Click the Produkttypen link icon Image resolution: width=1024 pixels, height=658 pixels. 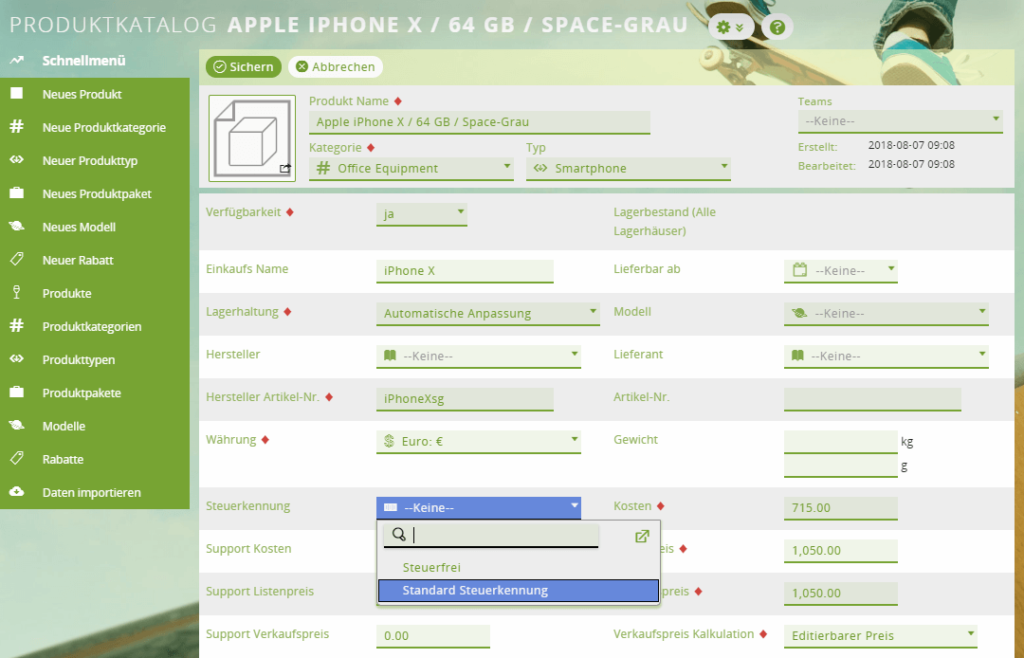click(x=17, y=359)
